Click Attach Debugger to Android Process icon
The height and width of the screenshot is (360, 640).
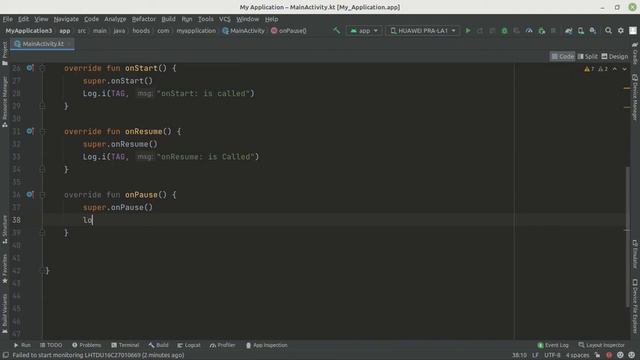tap(542, 31)
